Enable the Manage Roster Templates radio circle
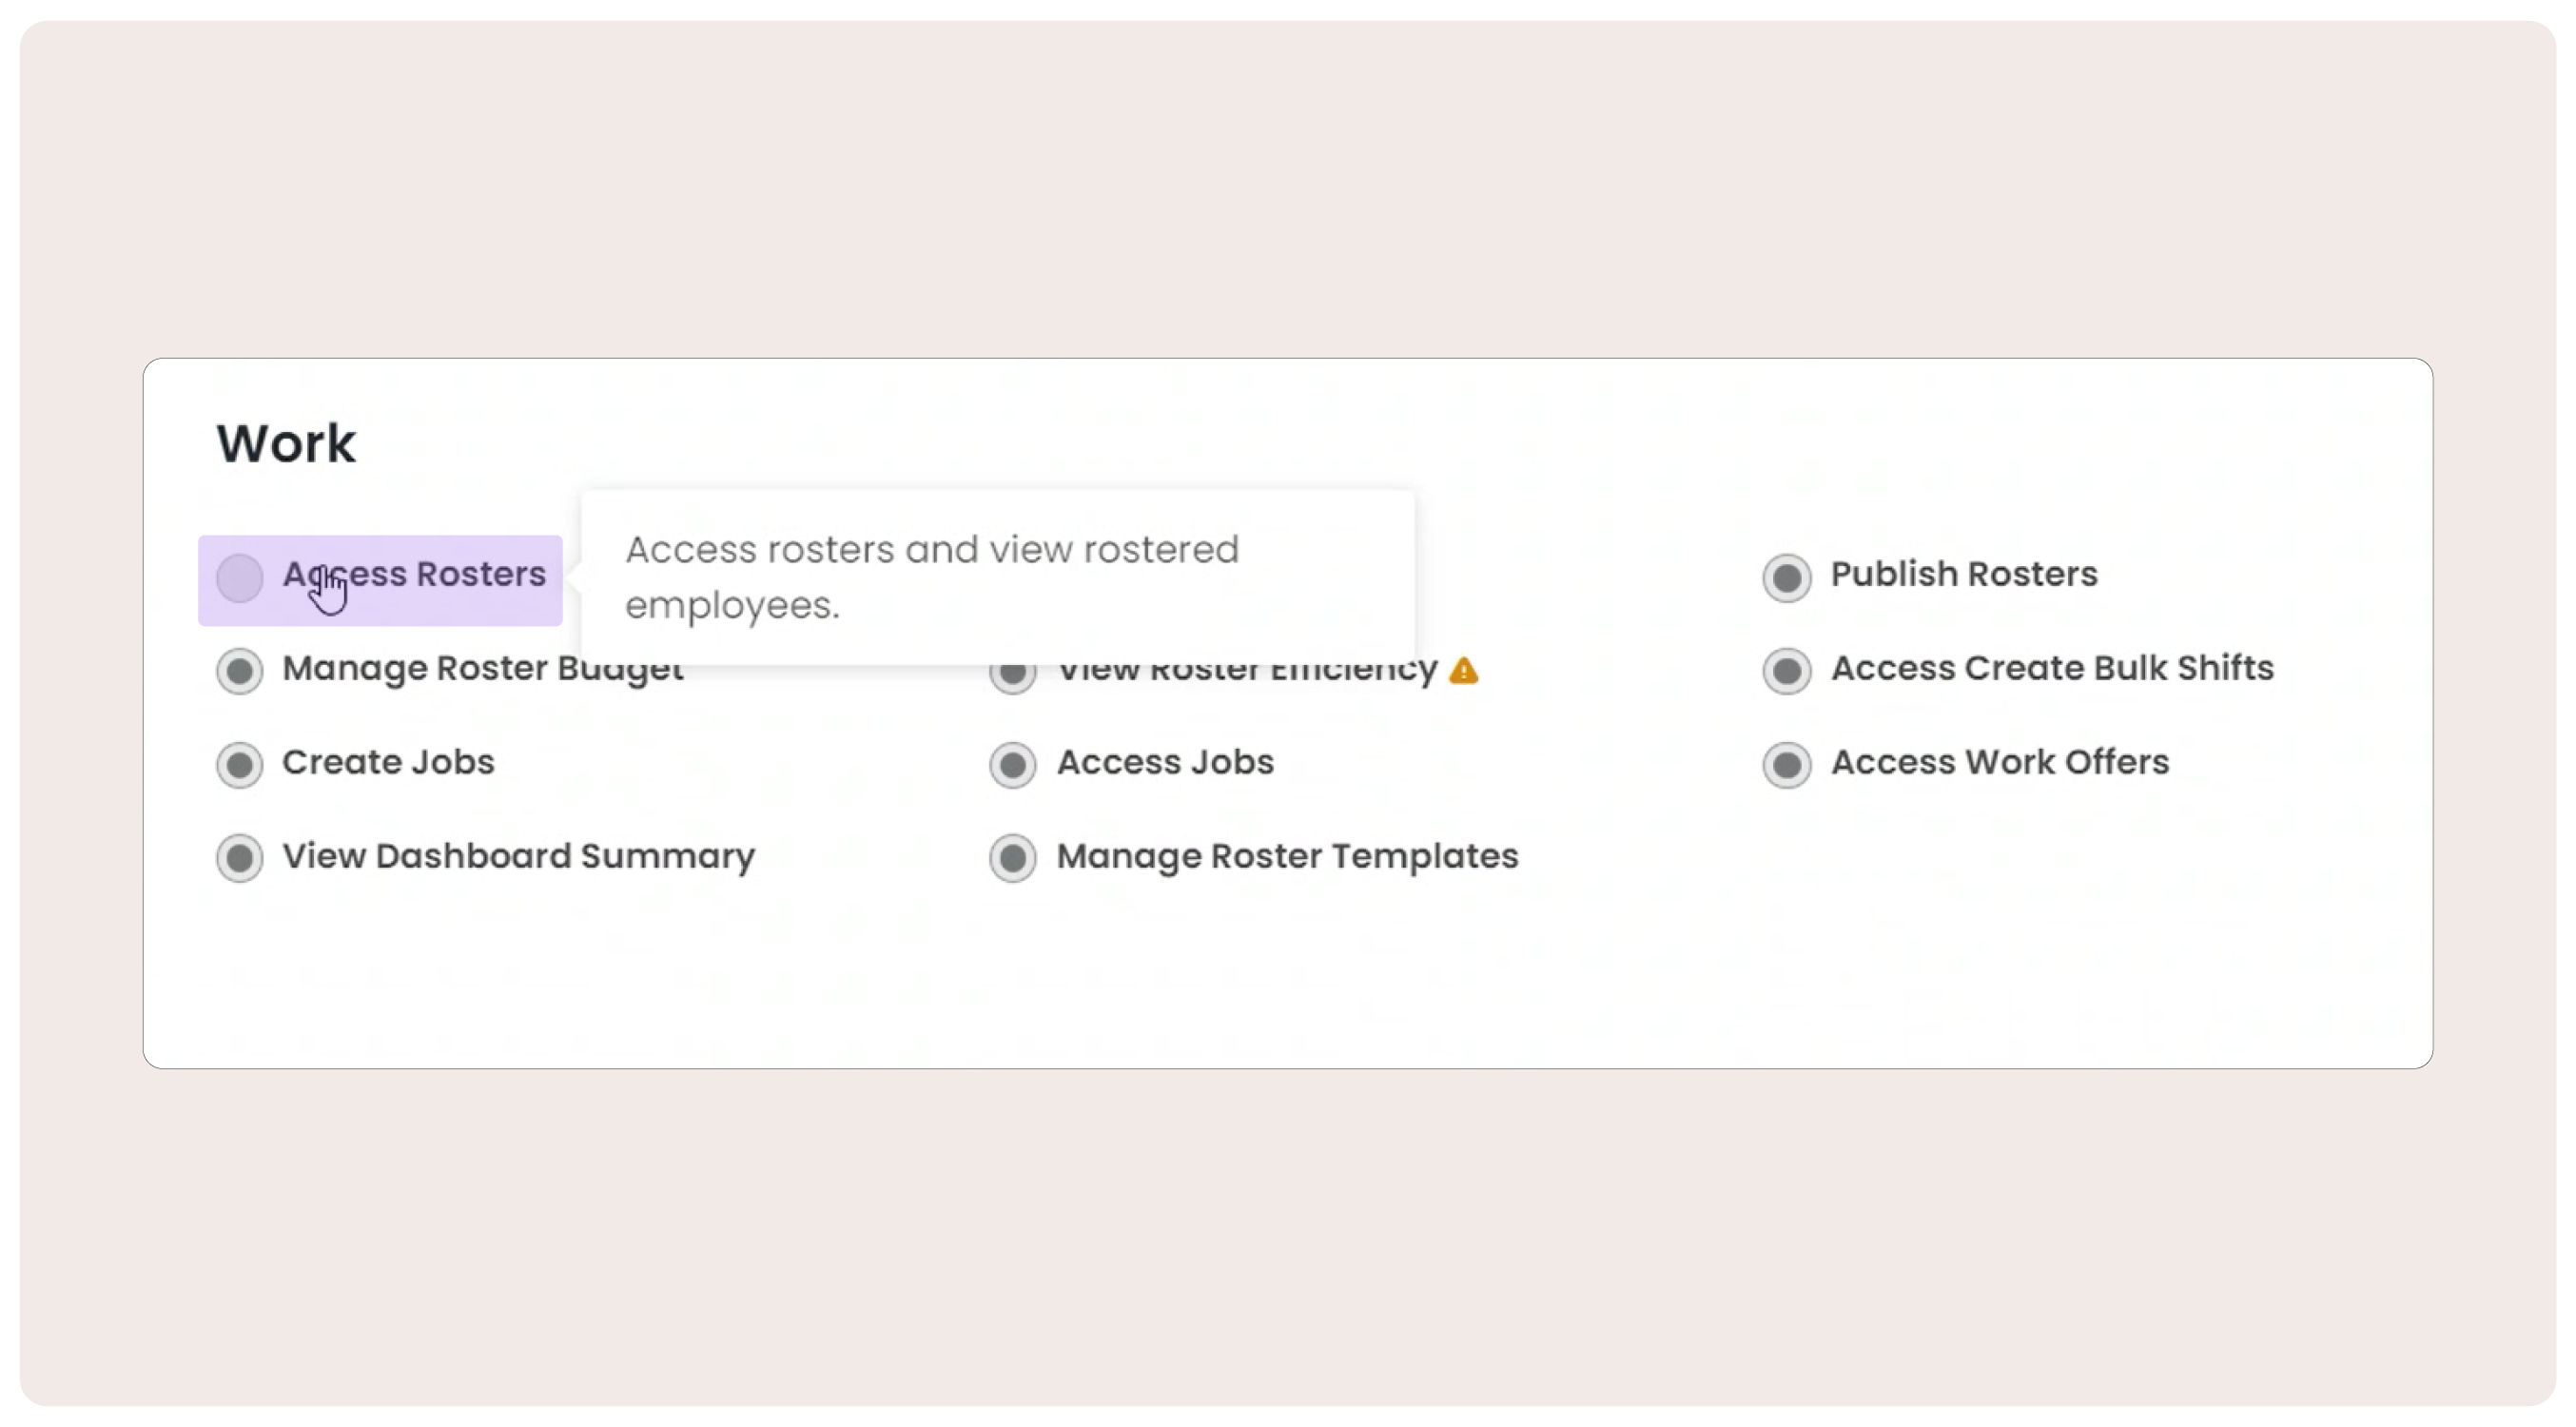The image size is (2576, 1427). tap(1013, 858)
